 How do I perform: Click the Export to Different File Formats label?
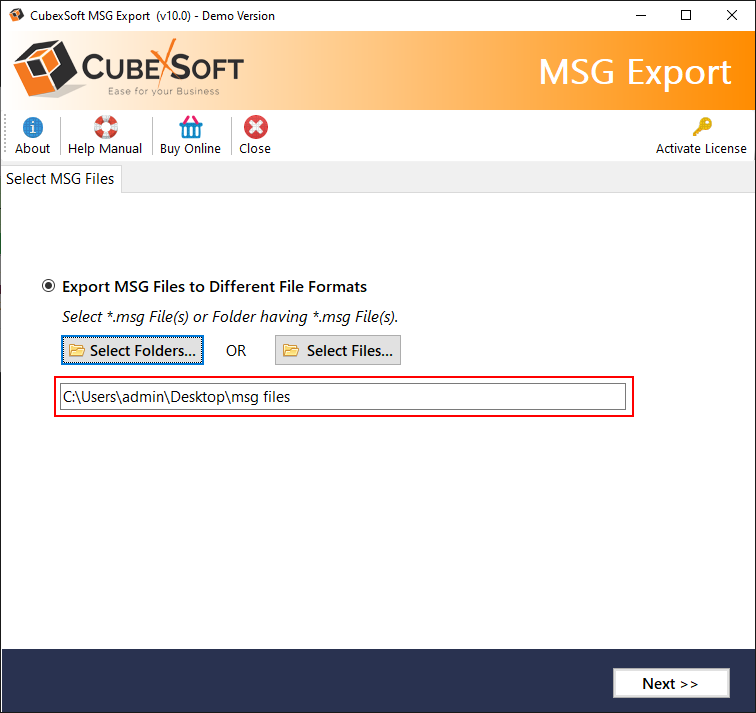tap(214, 286)
